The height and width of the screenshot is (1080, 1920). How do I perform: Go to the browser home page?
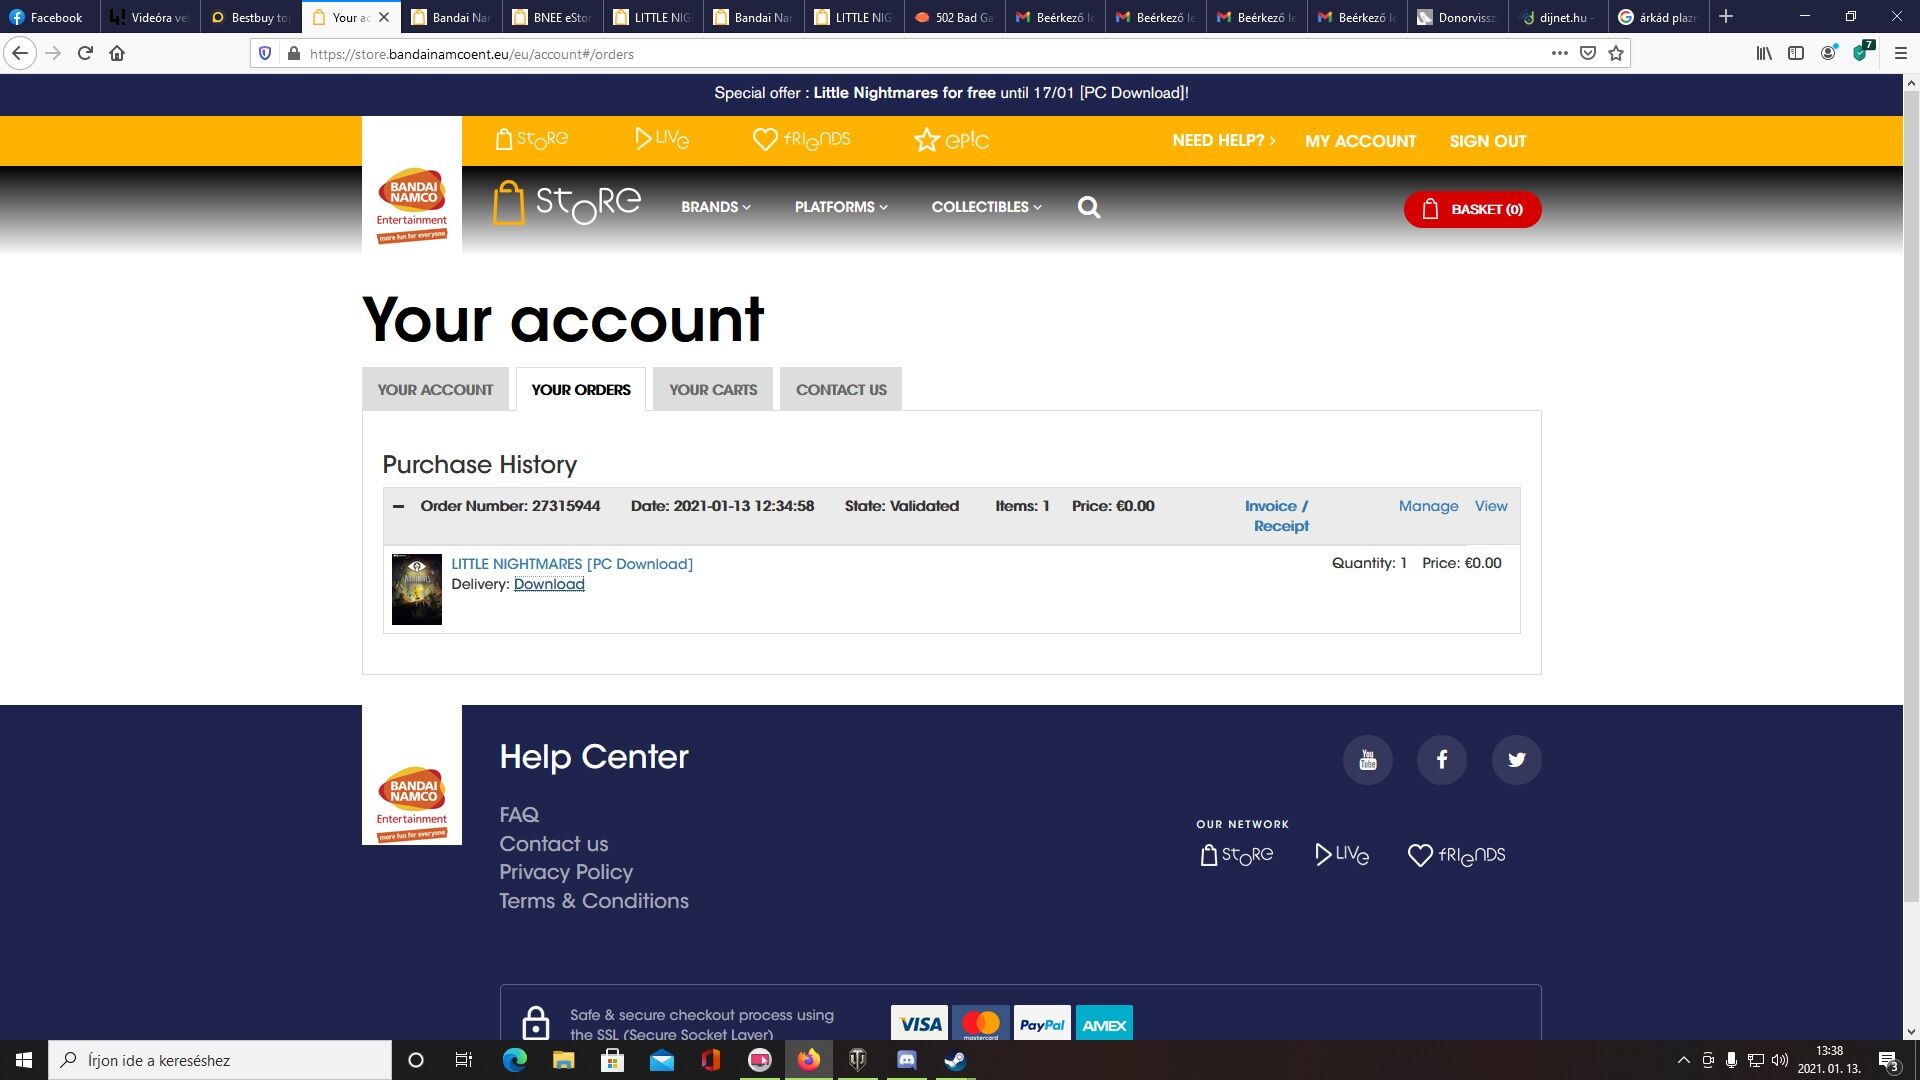(117, 53)
